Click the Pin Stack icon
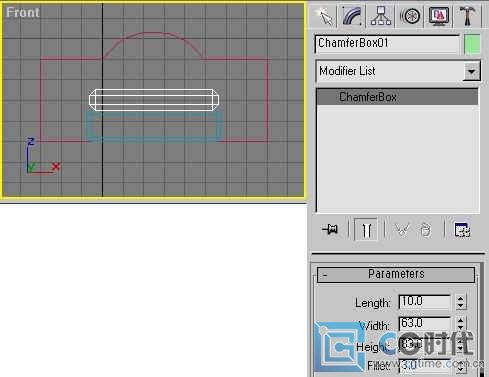 coord(330,229)
